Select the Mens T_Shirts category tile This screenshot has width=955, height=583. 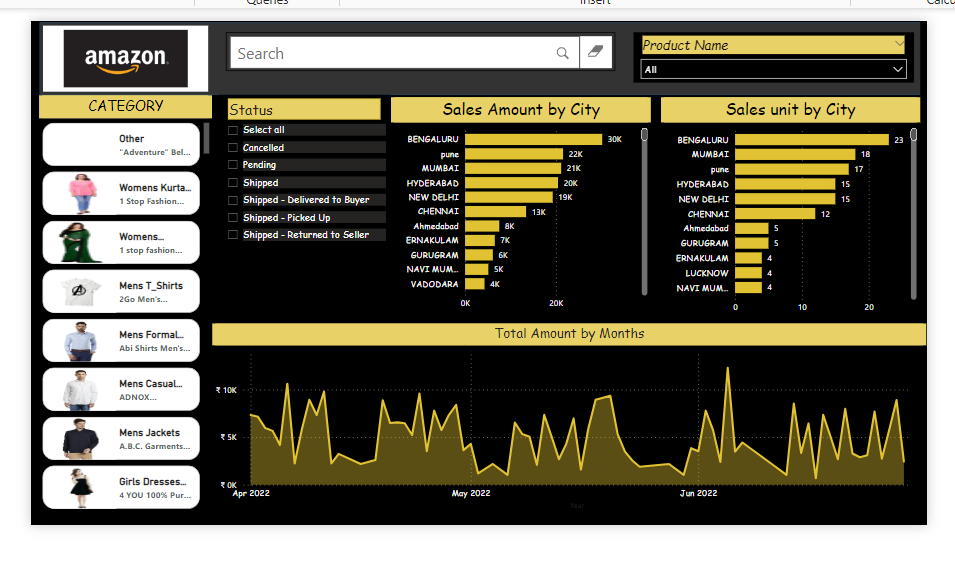point(121,291)
